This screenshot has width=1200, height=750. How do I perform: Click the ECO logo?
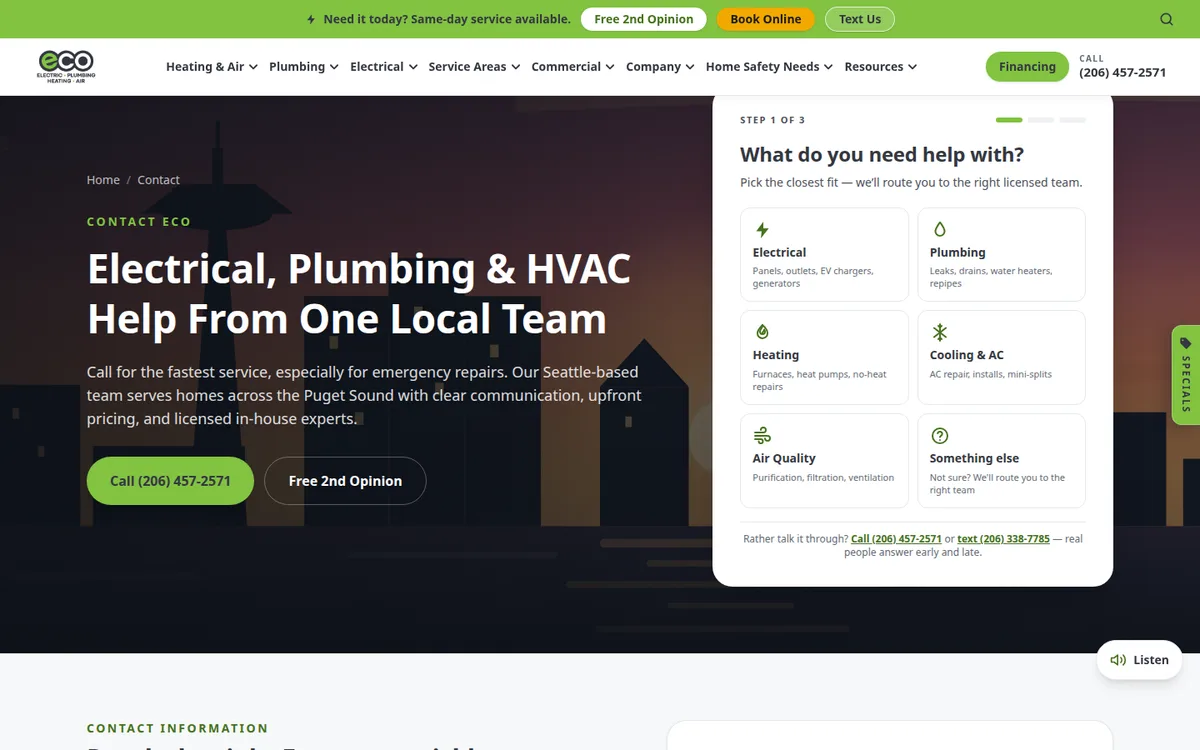(x=66, y=66)
